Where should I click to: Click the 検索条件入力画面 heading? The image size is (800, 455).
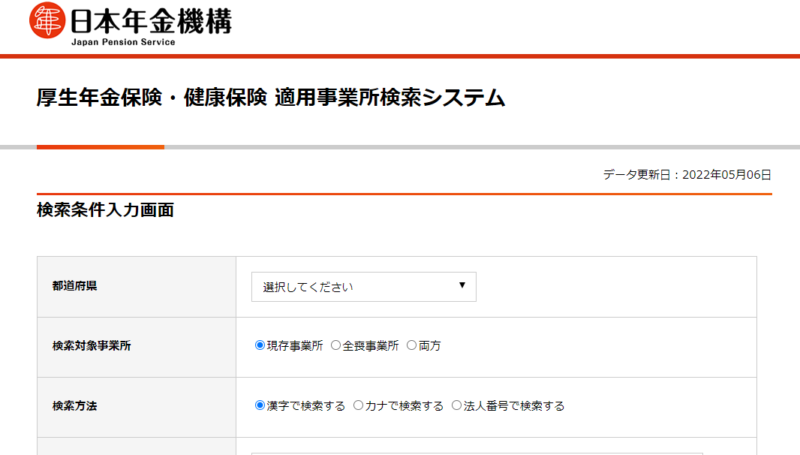coord(106,210)
